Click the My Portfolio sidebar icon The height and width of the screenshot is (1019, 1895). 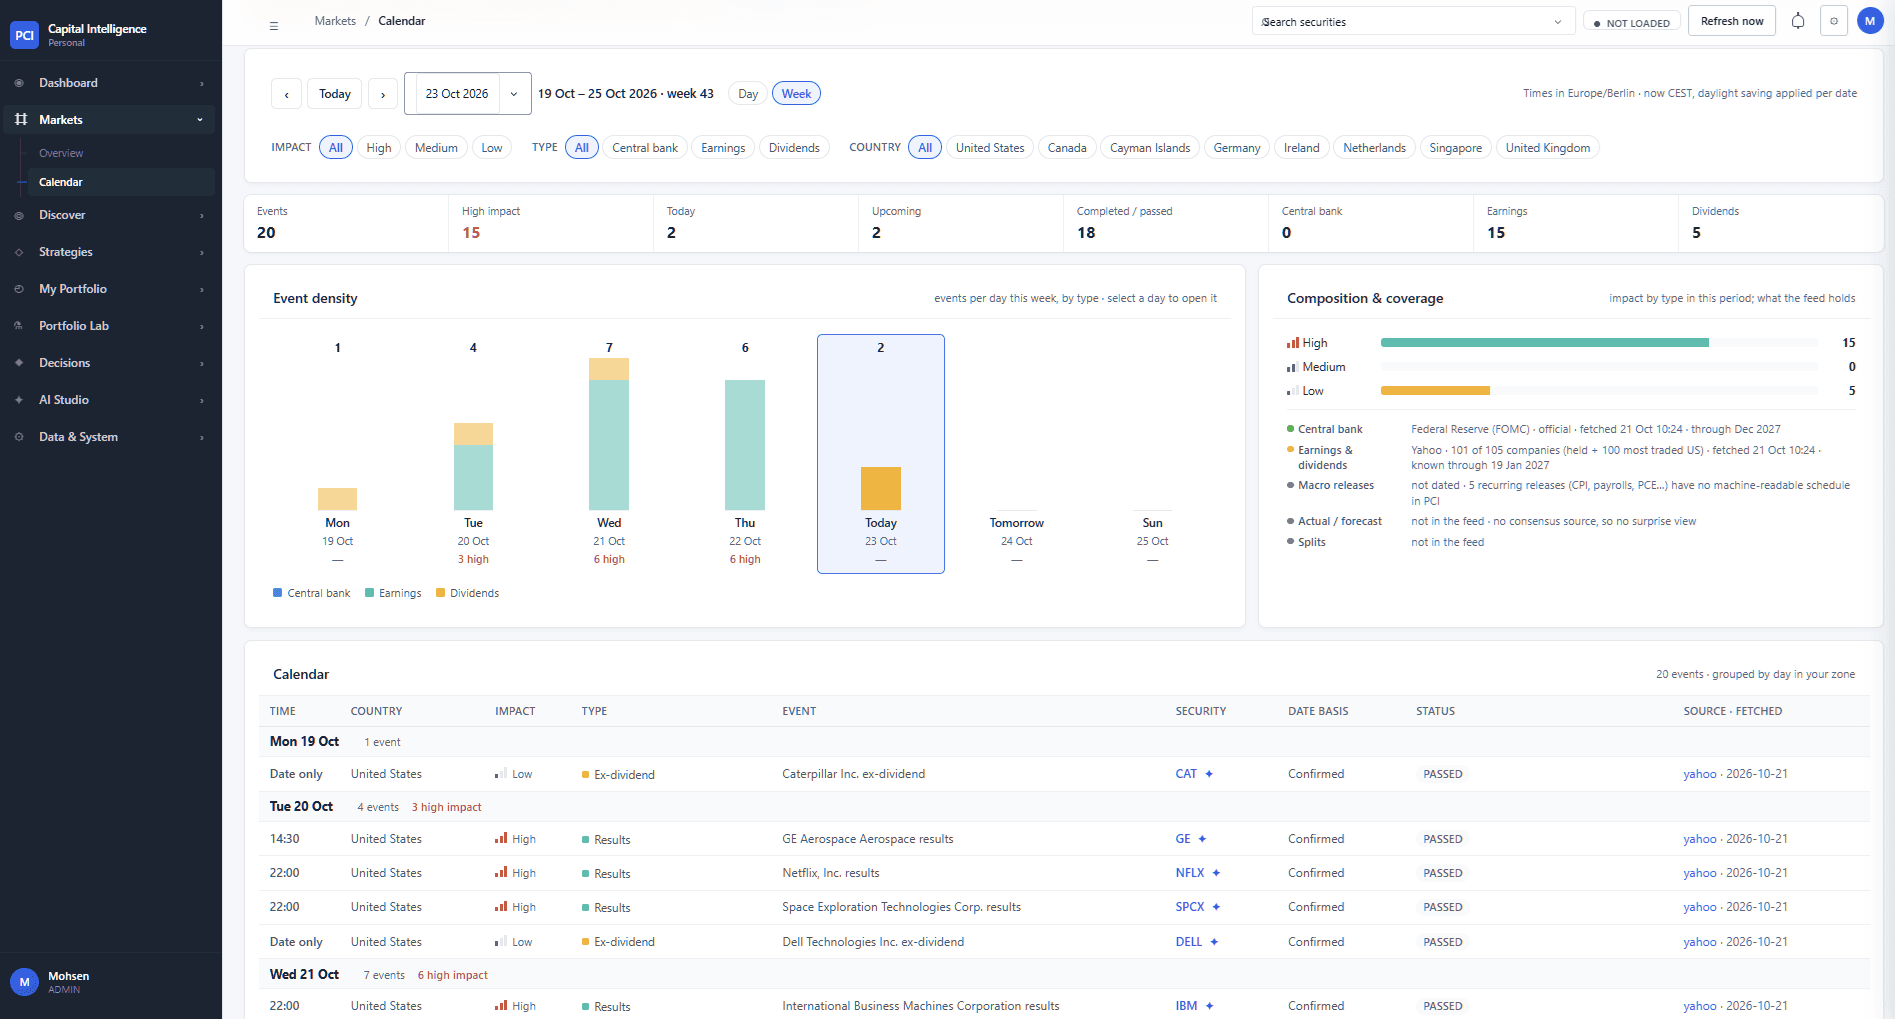(19, 289)
